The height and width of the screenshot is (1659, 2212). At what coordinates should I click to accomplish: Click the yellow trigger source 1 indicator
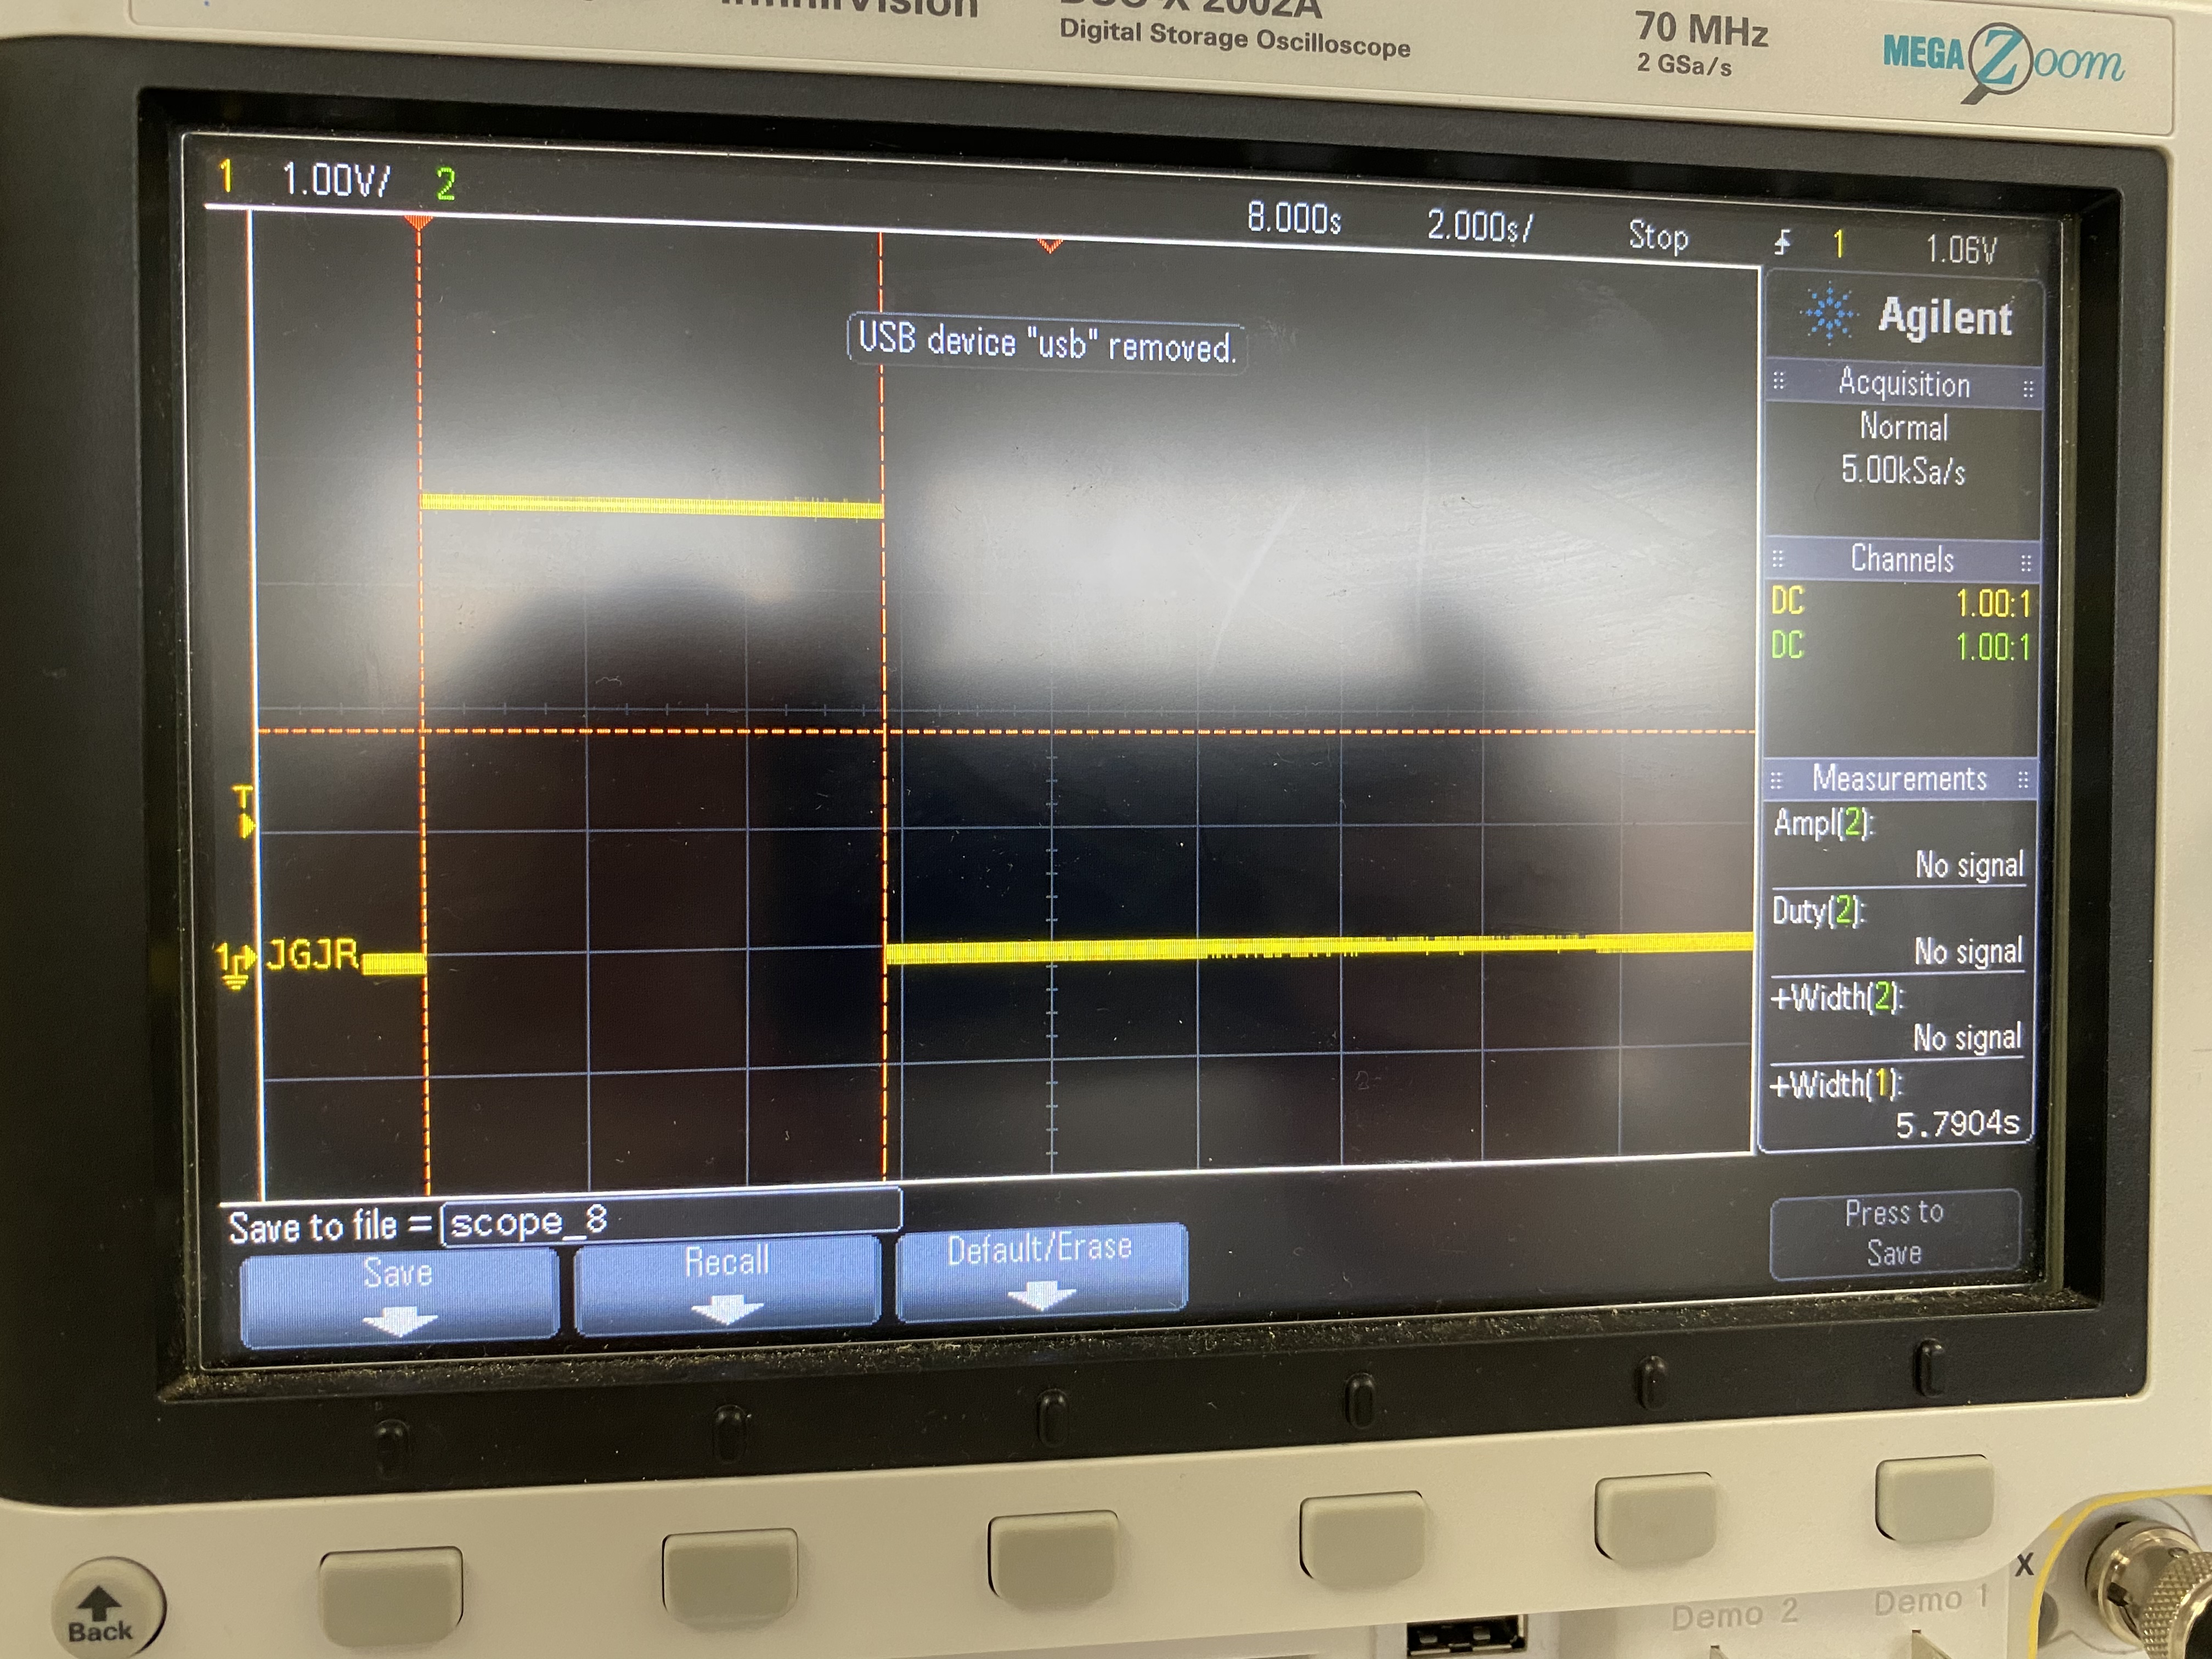coord(1838,244)
